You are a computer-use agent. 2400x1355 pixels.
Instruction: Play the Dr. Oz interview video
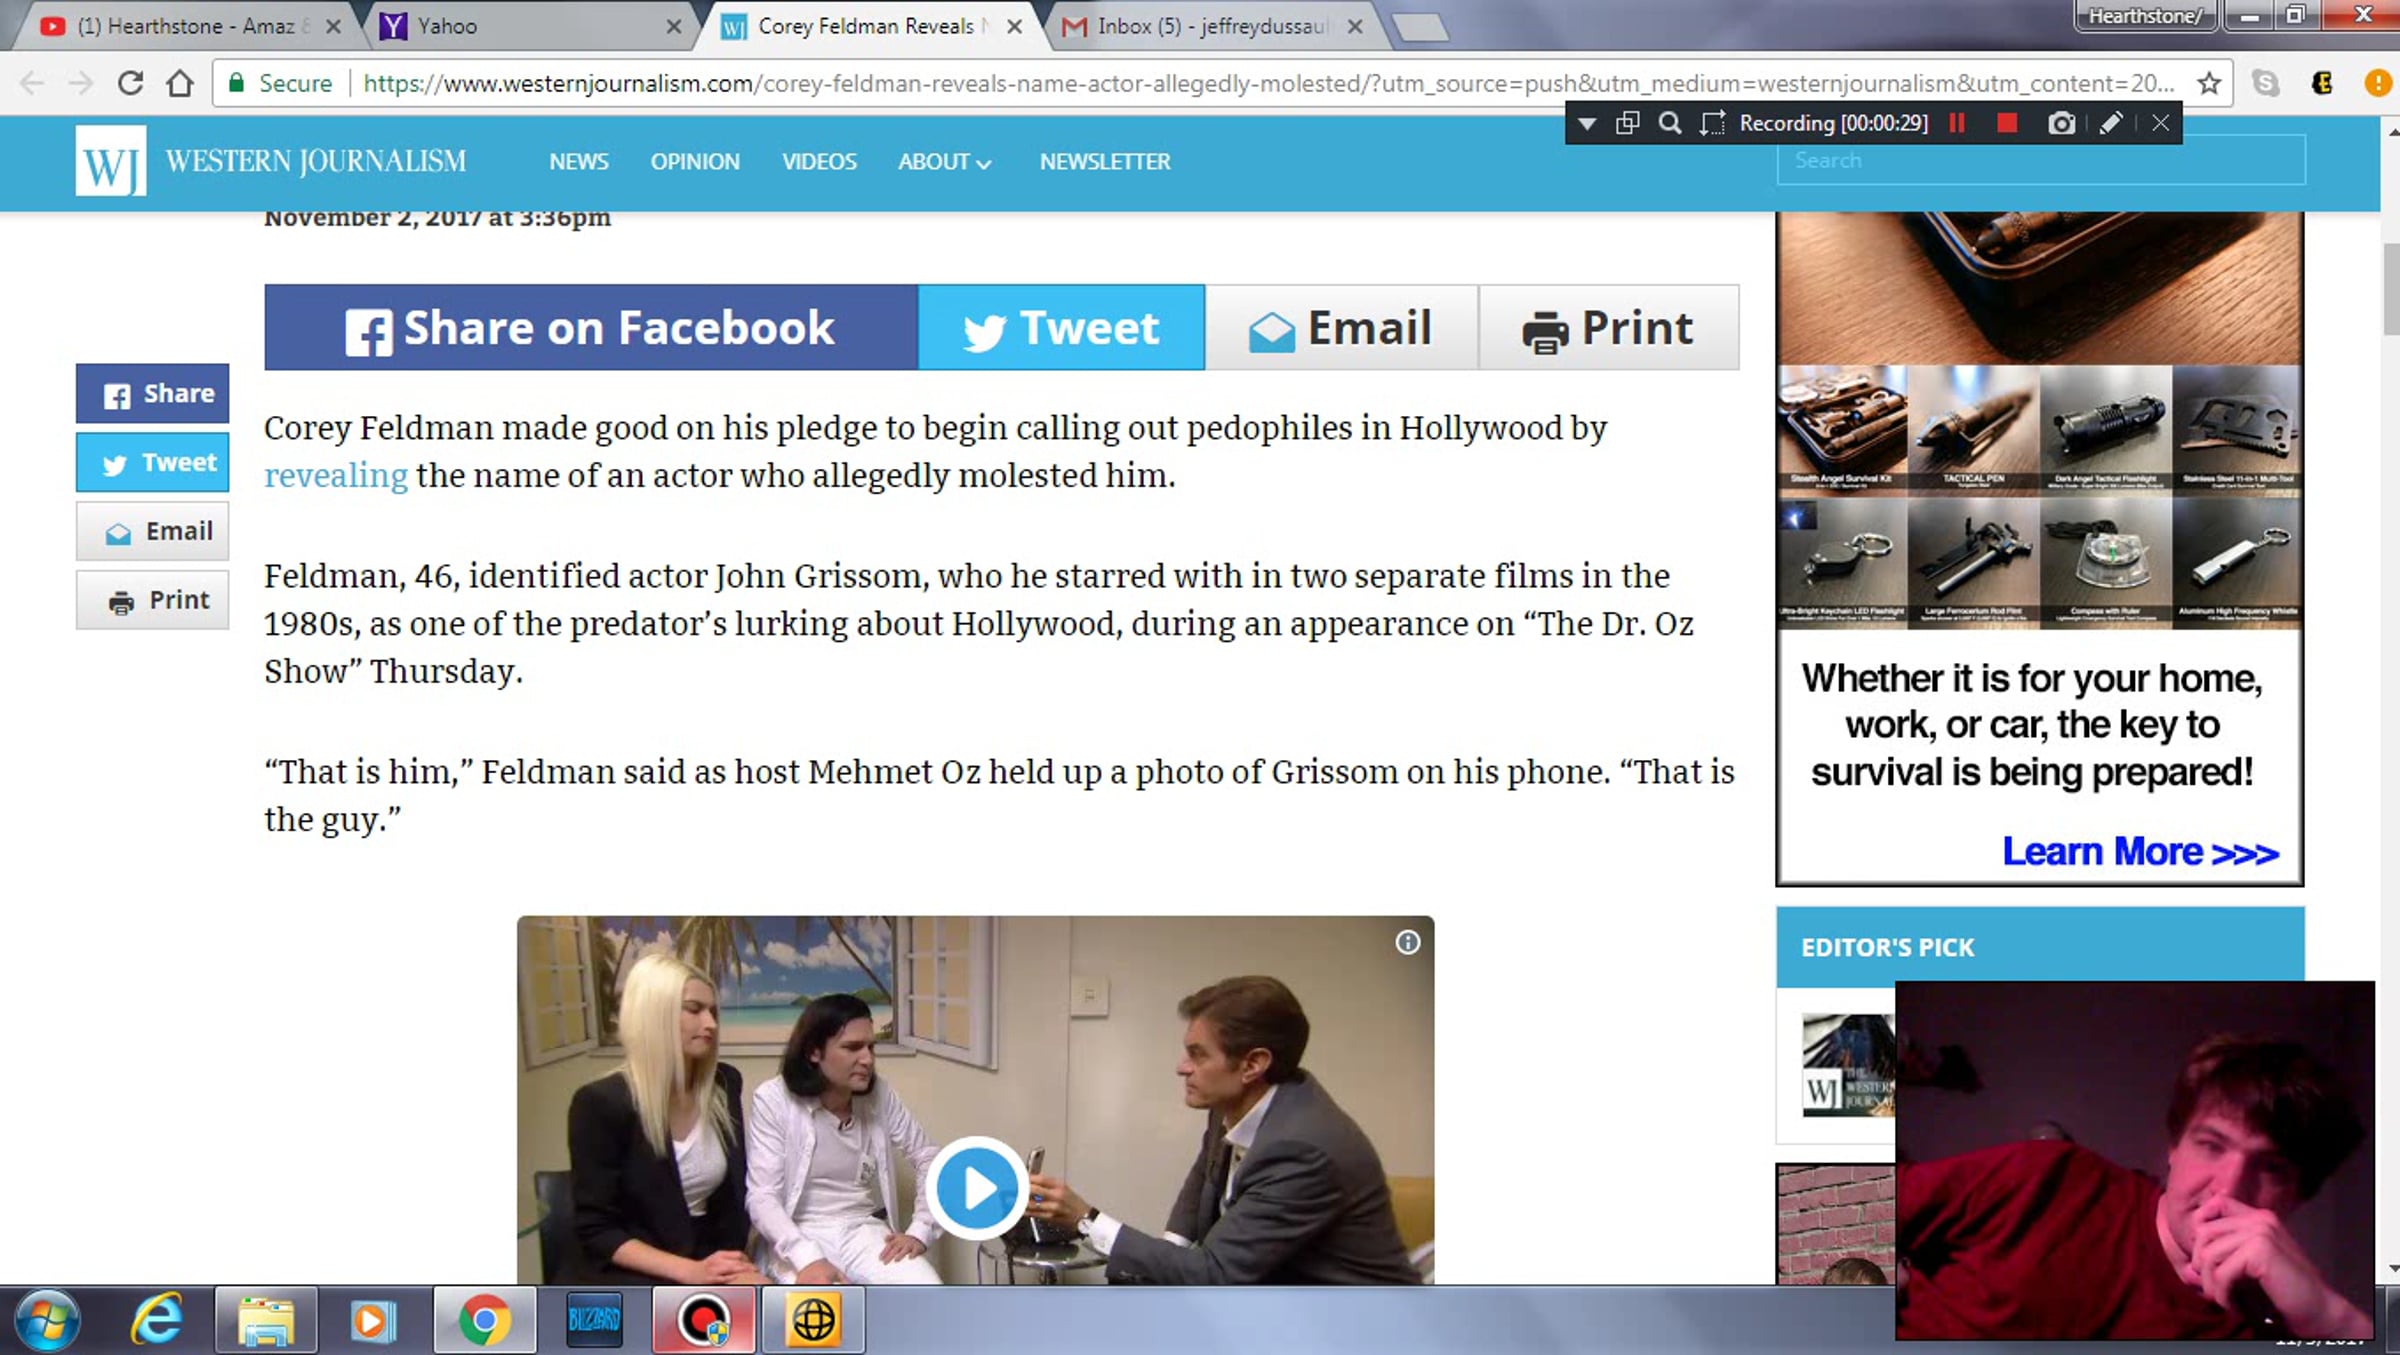click(x=976, y=1188)
